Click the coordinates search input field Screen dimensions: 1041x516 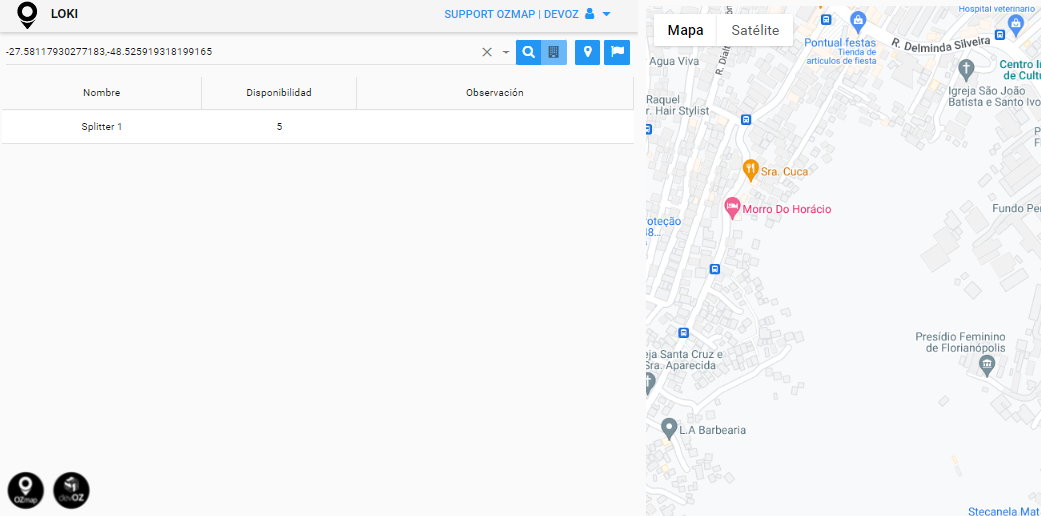(x=240, y=52)
